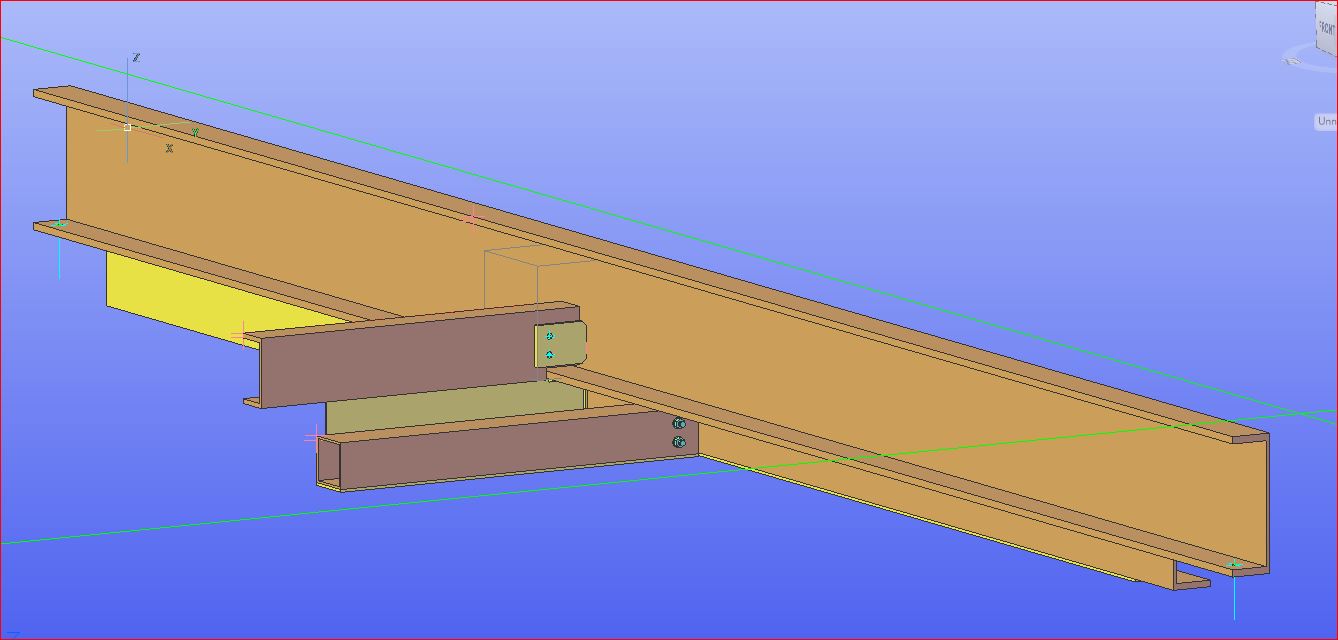Viewport: 1338px width, 640px height.
Task: Select the shear tab plate with rounded corners
Action: [x=565, y=345]
